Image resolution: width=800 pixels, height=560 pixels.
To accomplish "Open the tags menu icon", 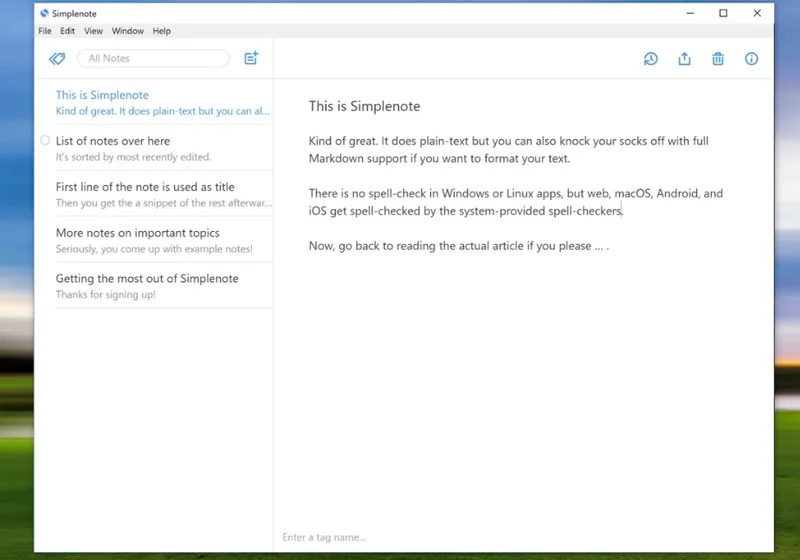I will point(57,59).
